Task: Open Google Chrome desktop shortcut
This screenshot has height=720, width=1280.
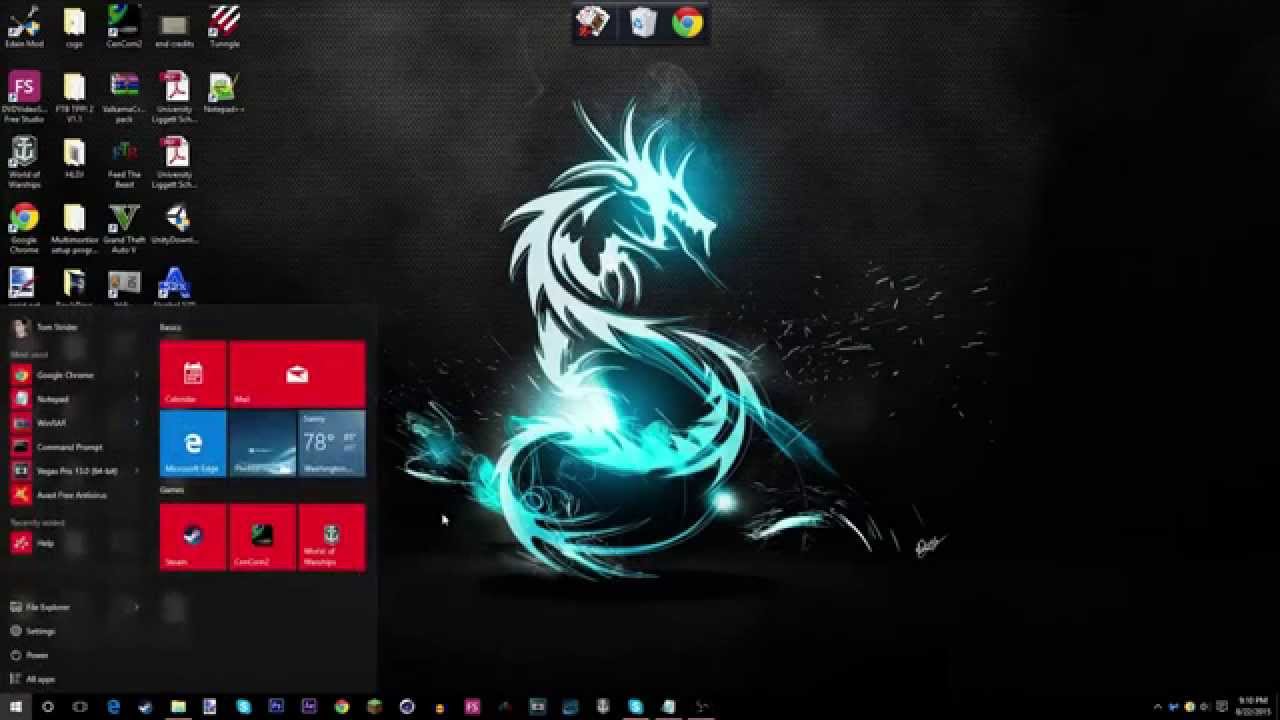Action: point(24,228)
